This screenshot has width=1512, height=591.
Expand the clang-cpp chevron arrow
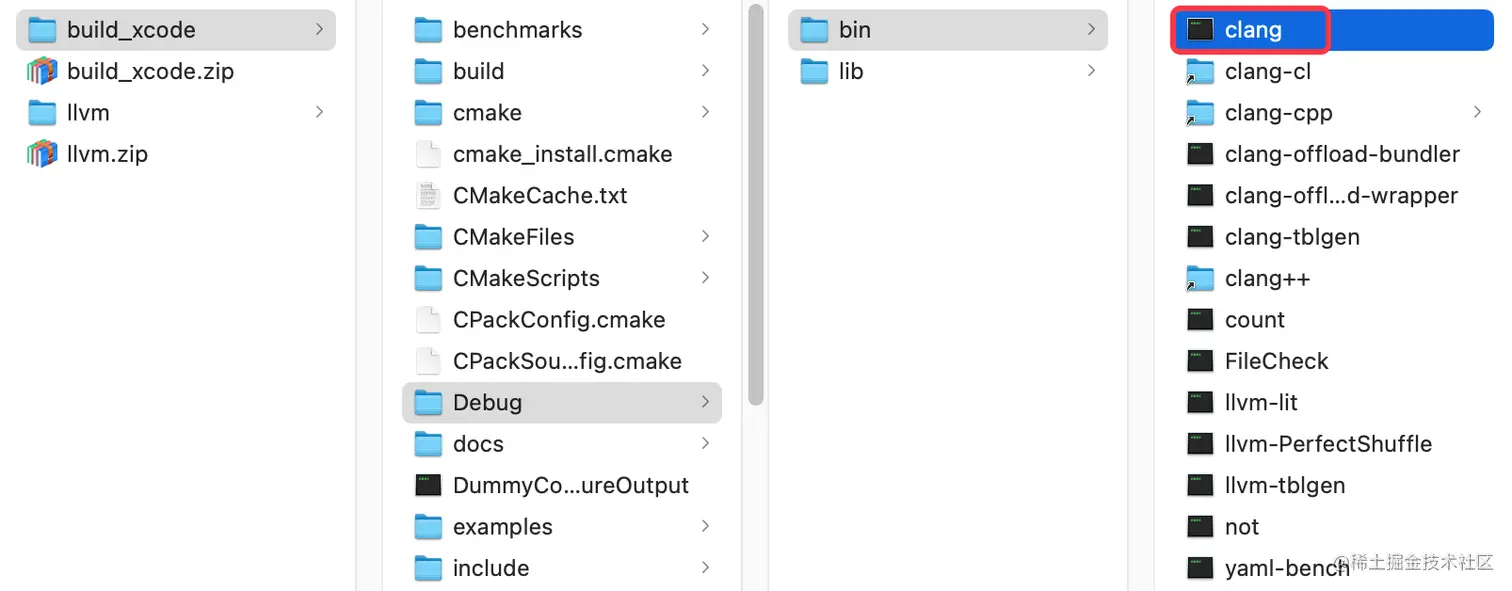click(x=1477, y=112)
